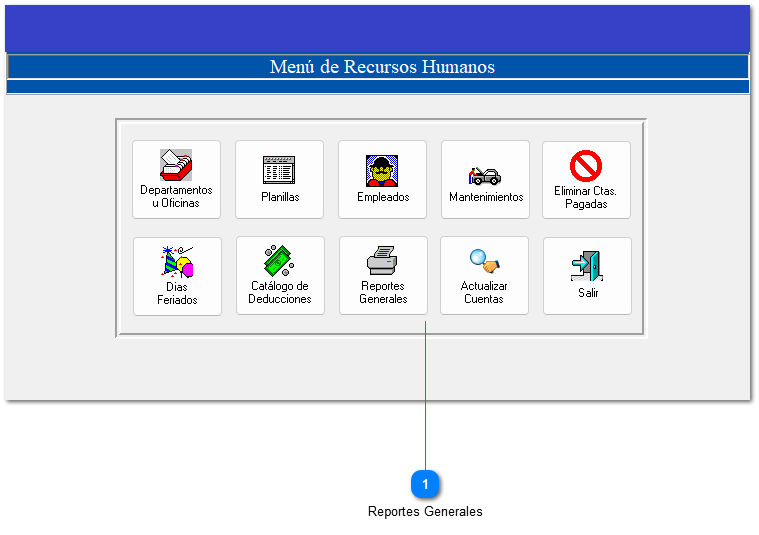Screen dimensions: 759x535
Task: Open Departamentos u Oficinas via its label
Action: pyautogui.click(x=176, y=197)
